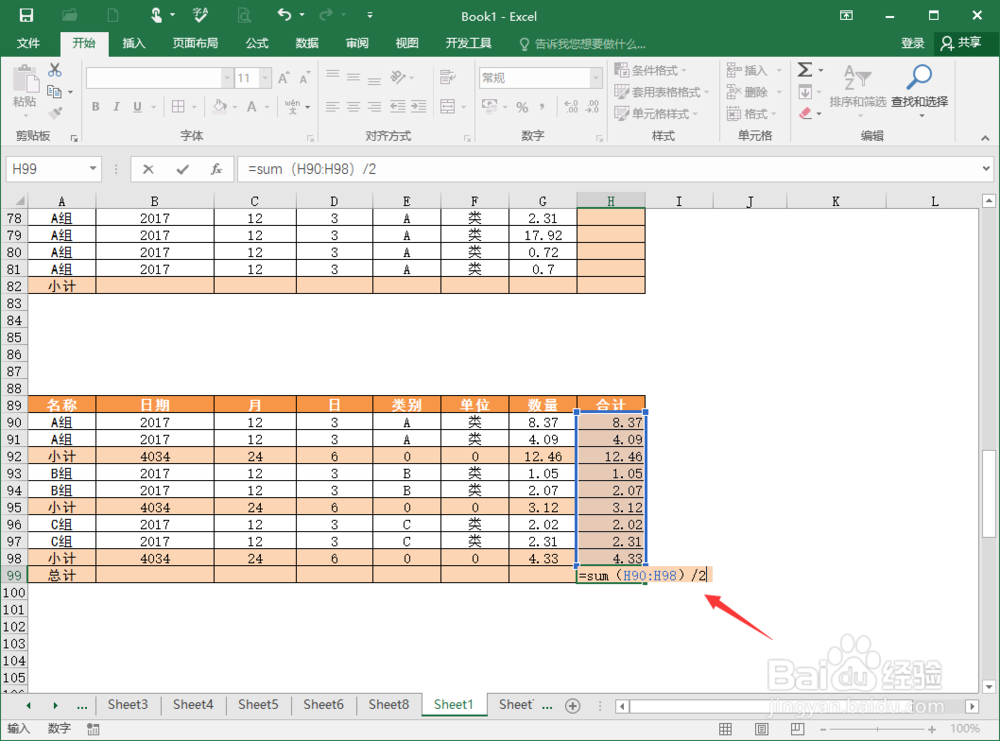The width and height of the screenshot is (1000, 741).
Task: Click the Merge and Center icon
Action: tap(448, 106)
